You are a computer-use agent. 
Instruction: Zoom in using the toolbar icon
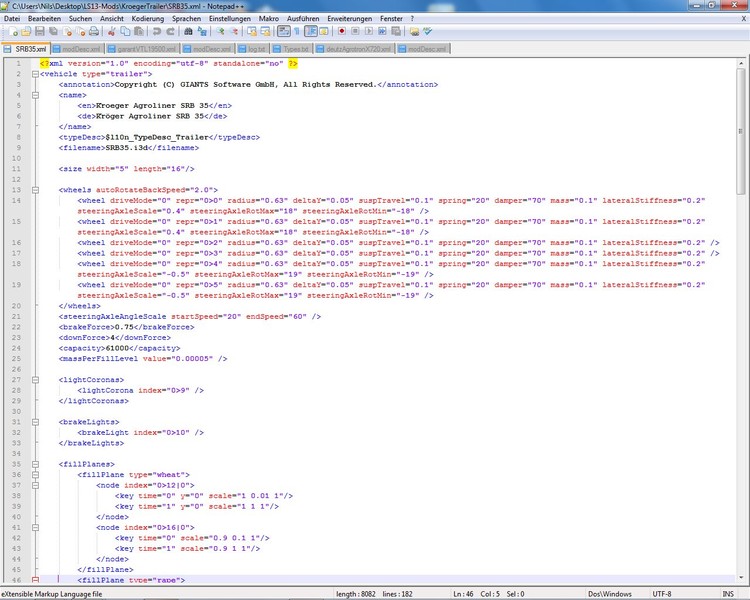pyautogui.click(x=221, y=32)
